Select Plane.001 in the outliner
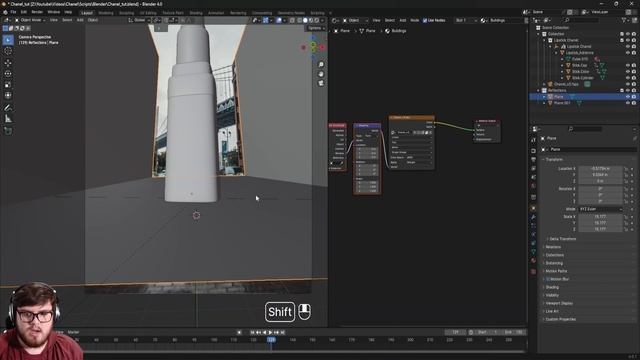 click(562, 103)
